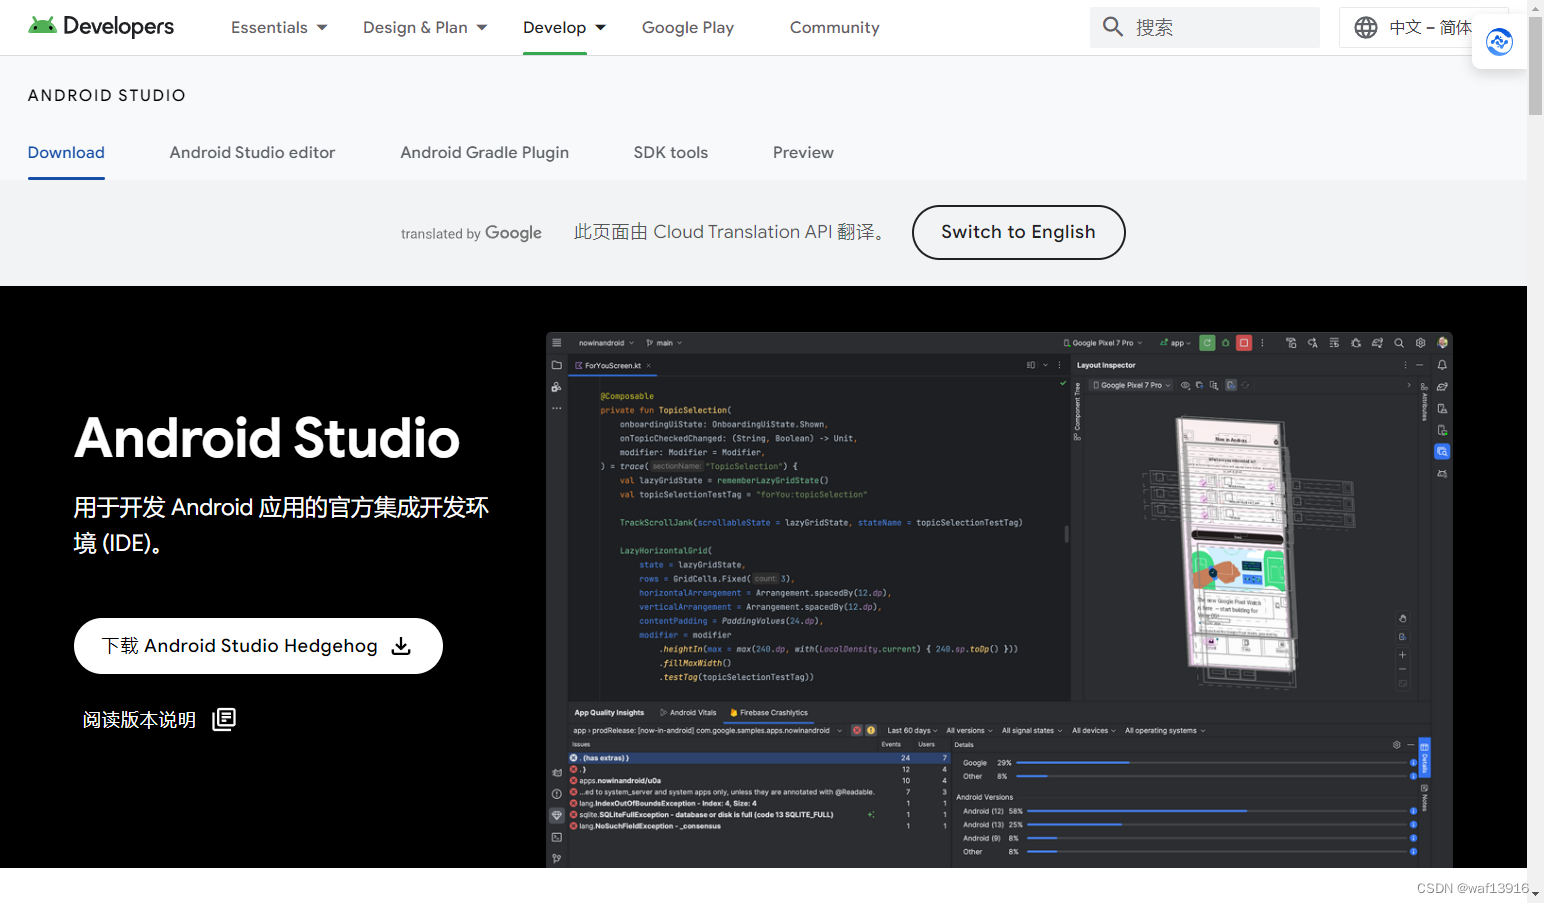
Task: Open the Google Play nav item
Action: click(688, 27)
